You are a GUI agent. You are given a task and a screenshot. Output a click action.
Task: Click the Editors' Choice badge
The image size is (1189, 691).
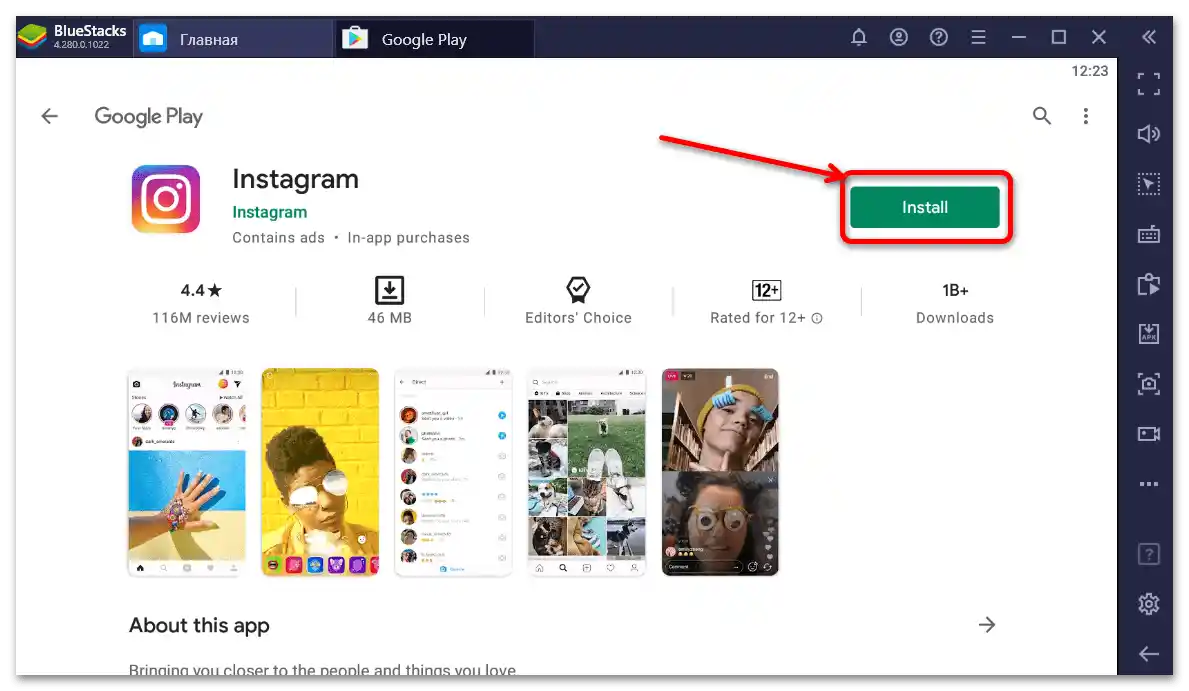[x=579, y=301]
